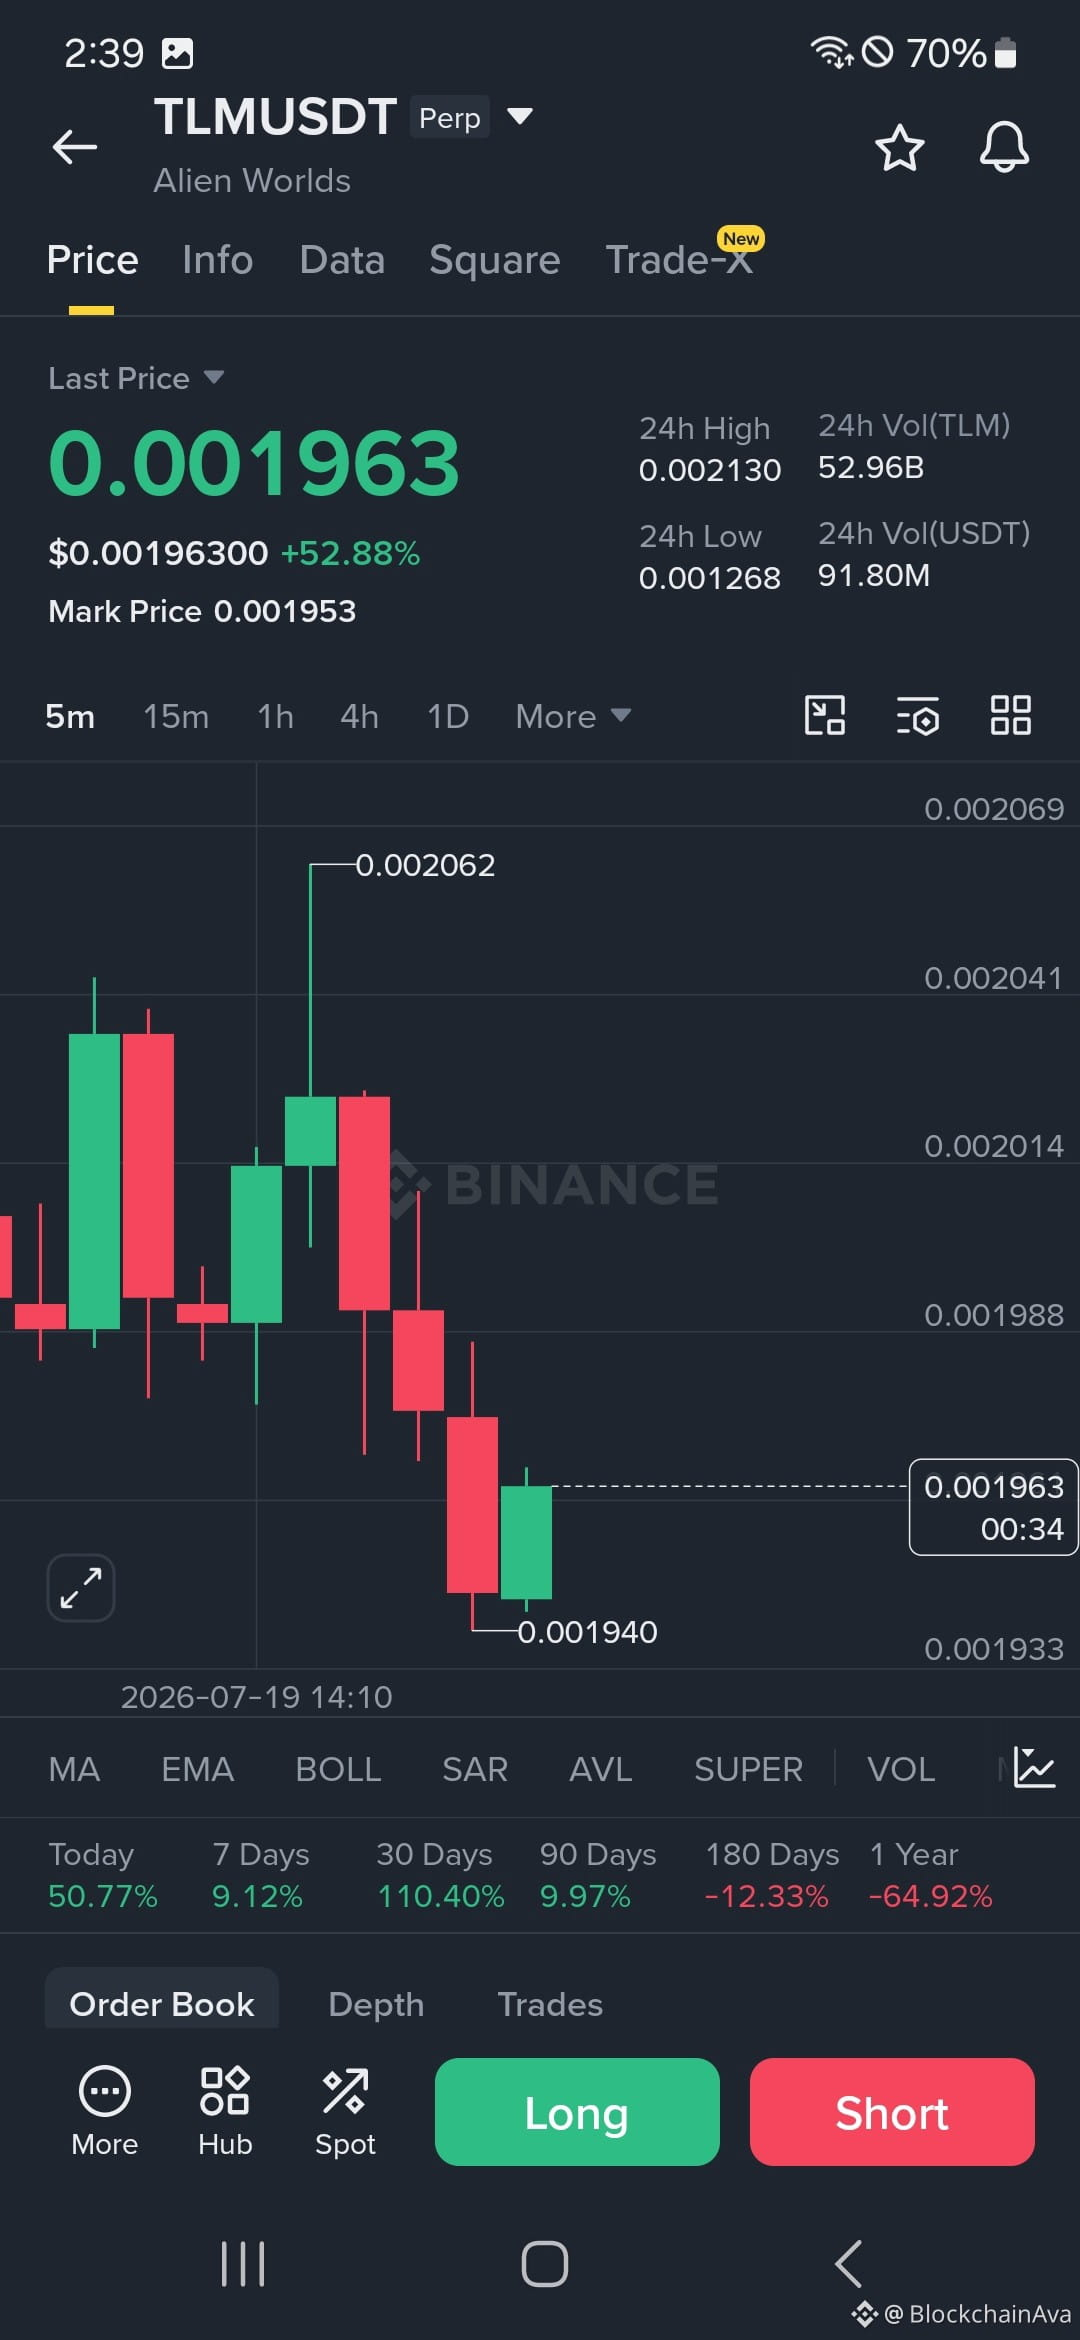Tap the Alien Worlds subtitle
The height and width of the screenshot is (2340, 1080).
coord(252,181)
